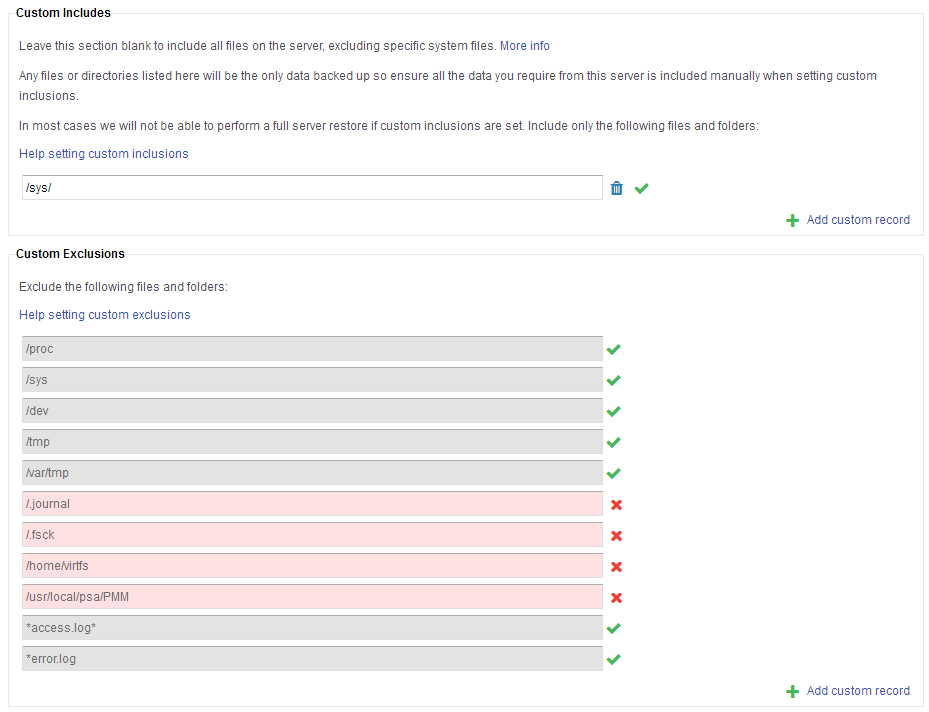This screenshot has width=929, height=712.
Task: Toggle the green check next to /dev exclusion
Action: click(614, 411)
